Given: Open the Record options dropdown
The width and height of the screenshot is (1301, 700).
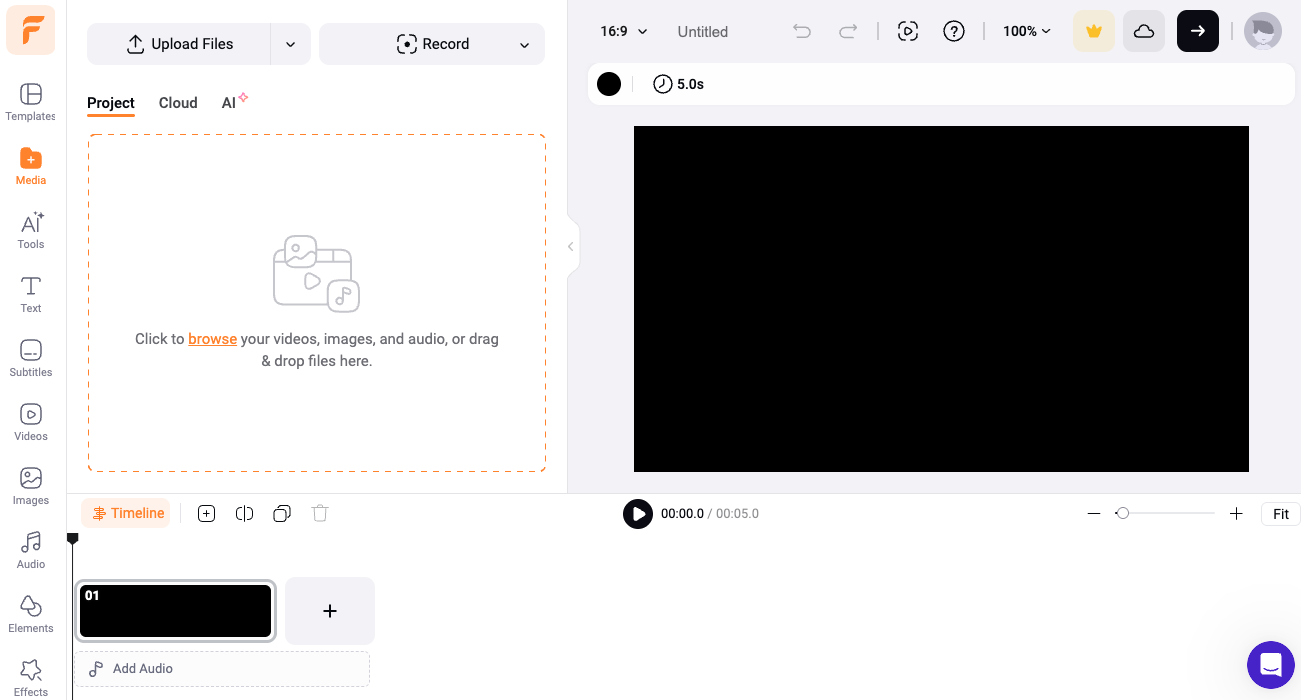Looking at the screenshot, I should (x=524, y=44).
